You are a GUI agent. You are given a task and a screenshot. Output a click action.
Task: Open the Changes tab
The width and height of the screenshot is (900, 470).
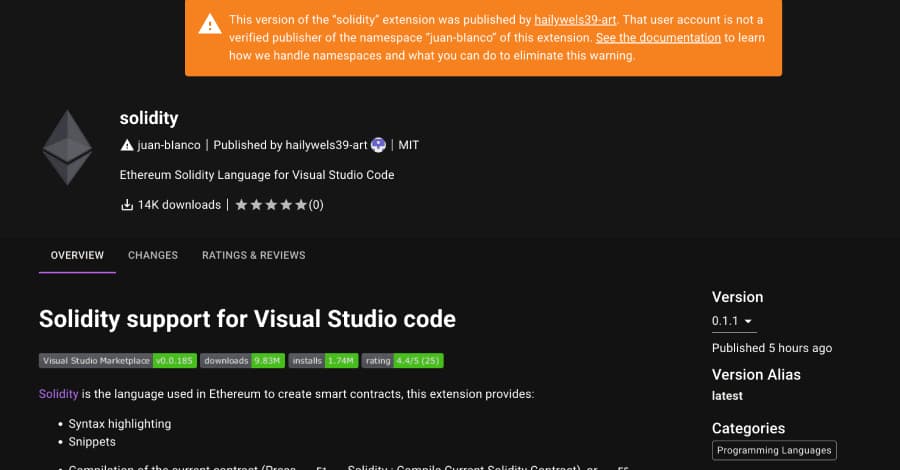pos(153,255)
